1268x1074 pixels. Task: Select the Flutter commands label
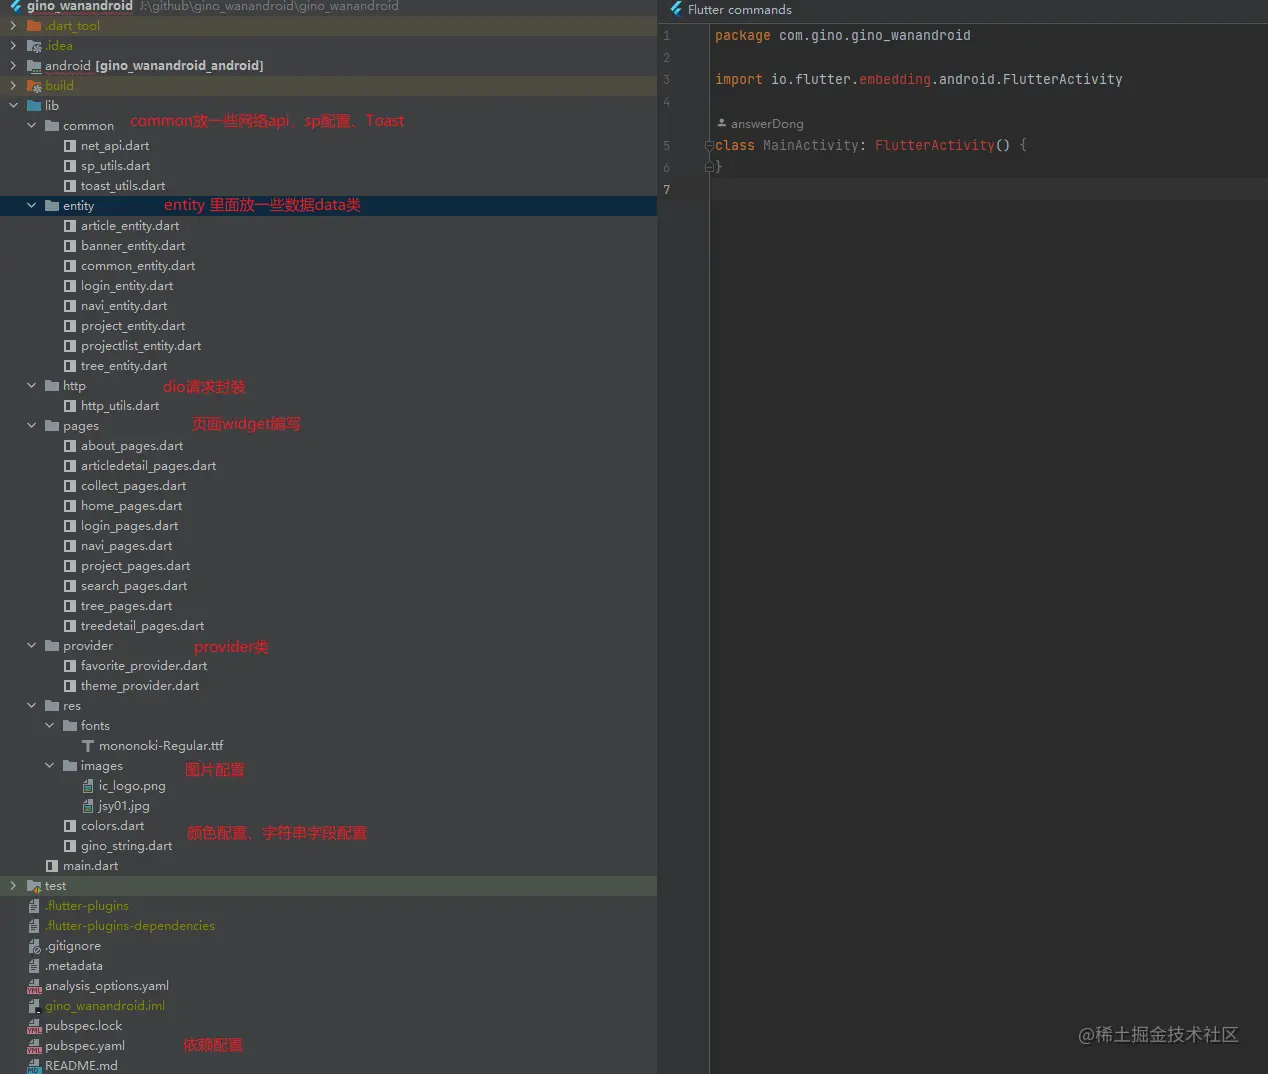(739, 10)
